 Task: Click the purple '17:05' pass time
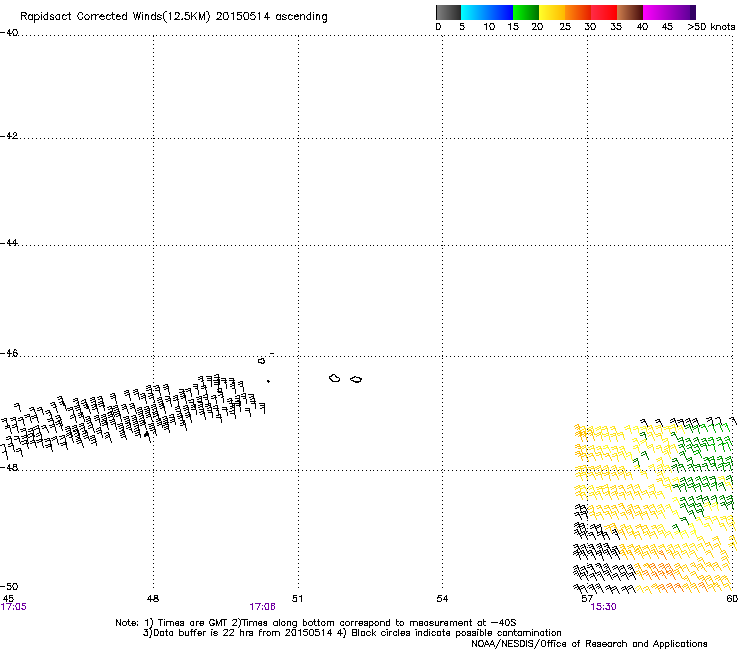click(14, 607)
